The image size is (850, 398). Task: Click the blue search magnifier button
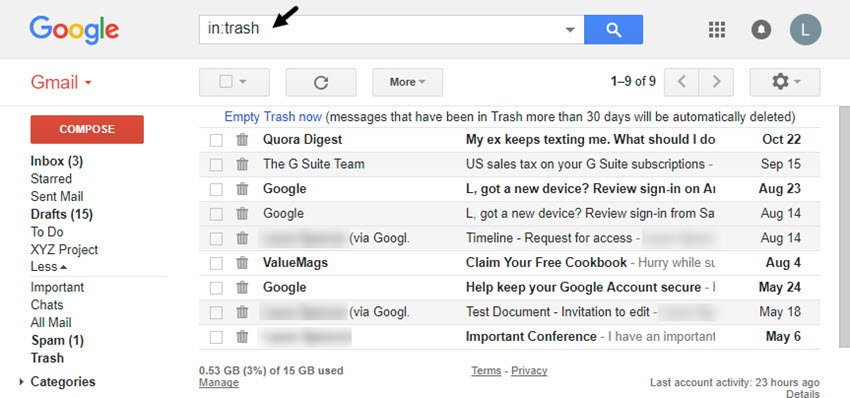point(613,29)
